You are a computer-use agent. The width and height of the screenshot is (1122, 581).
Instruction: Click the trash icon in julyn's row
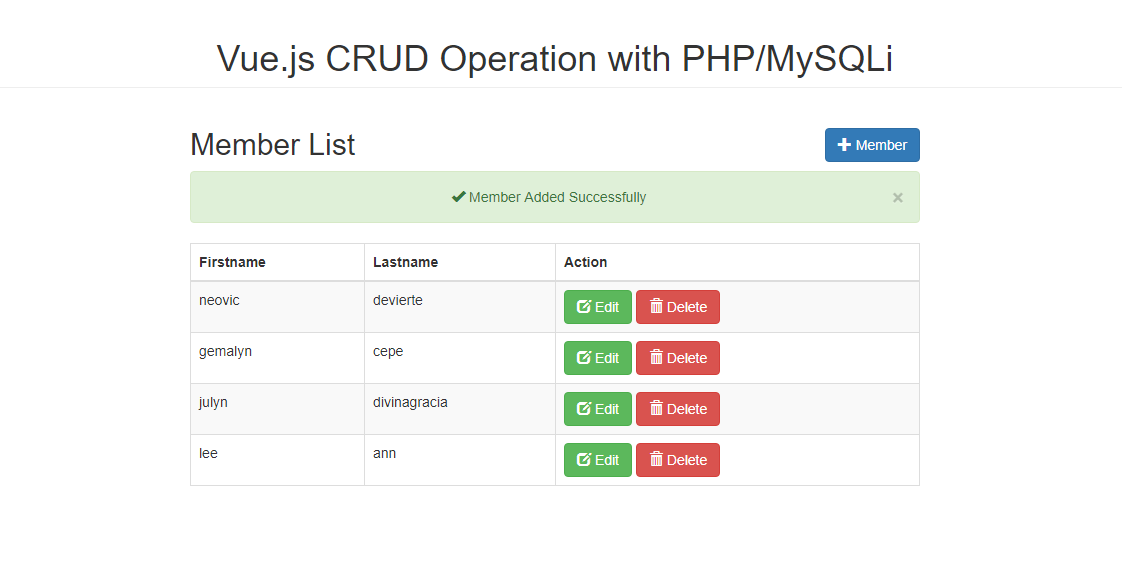coord(656,408)
